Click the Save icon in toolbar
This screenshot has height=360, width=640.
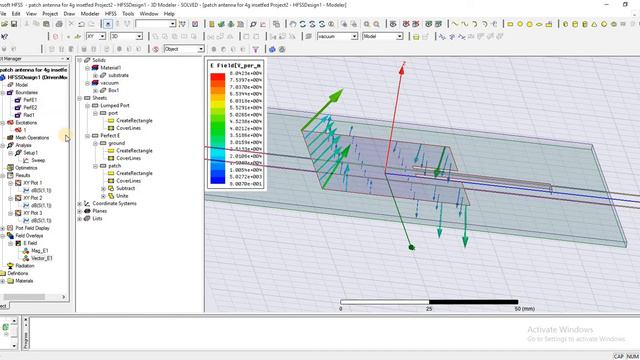(x=14, y=24)
